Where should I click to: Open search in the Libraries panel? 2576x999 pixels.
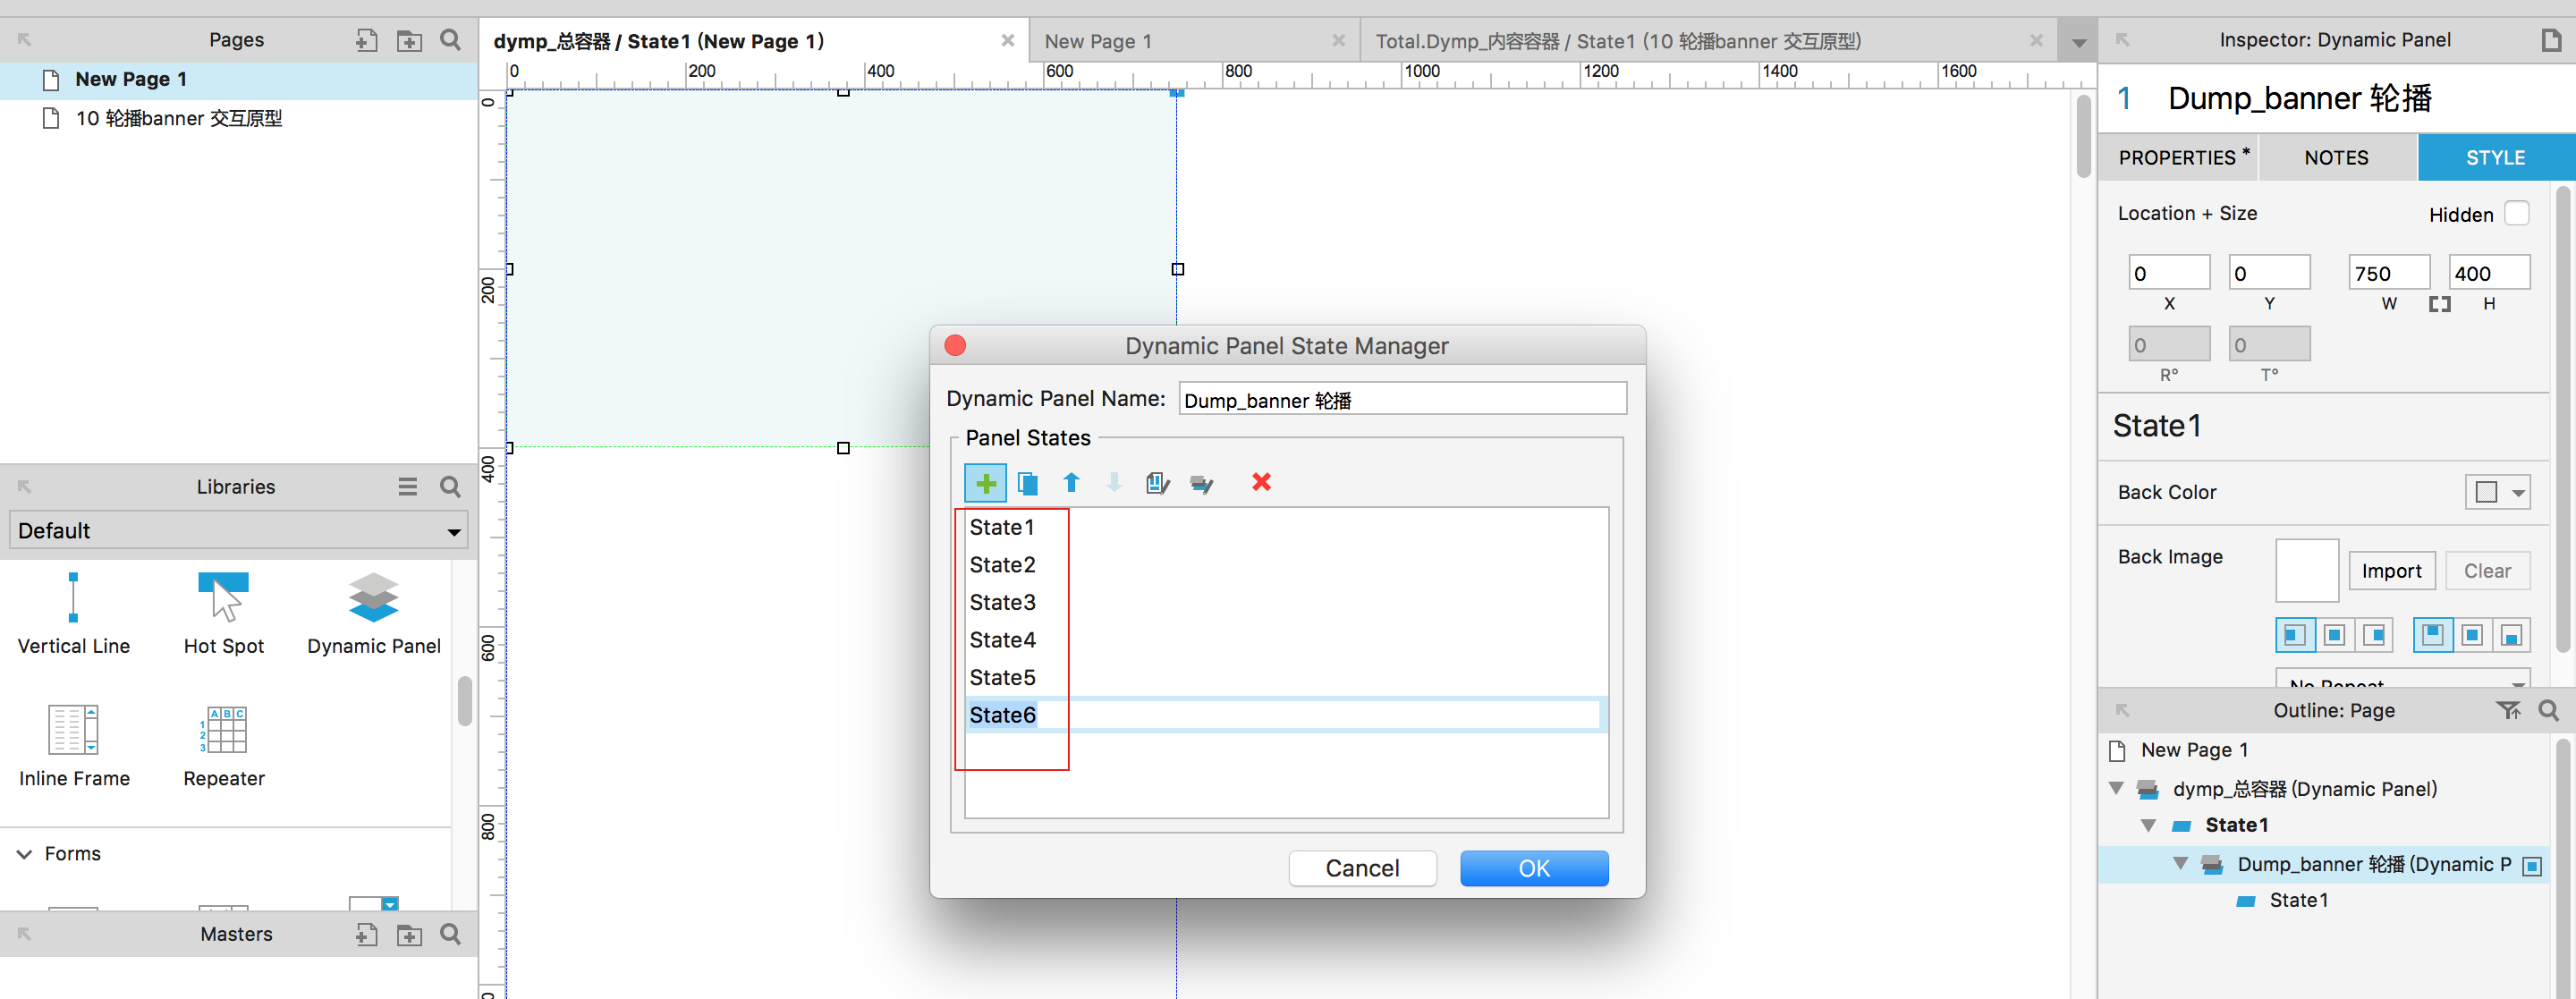451,487
